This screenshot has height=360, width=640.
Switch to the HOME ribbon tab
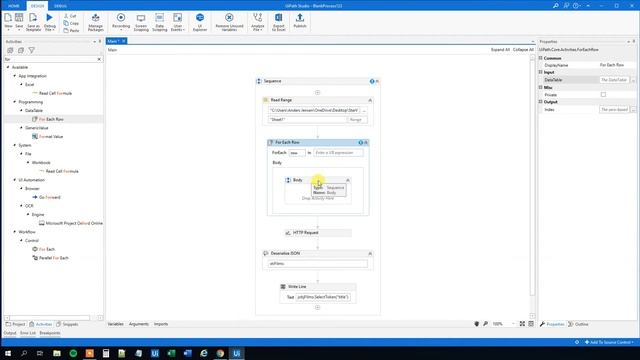(x=13, y=6)
